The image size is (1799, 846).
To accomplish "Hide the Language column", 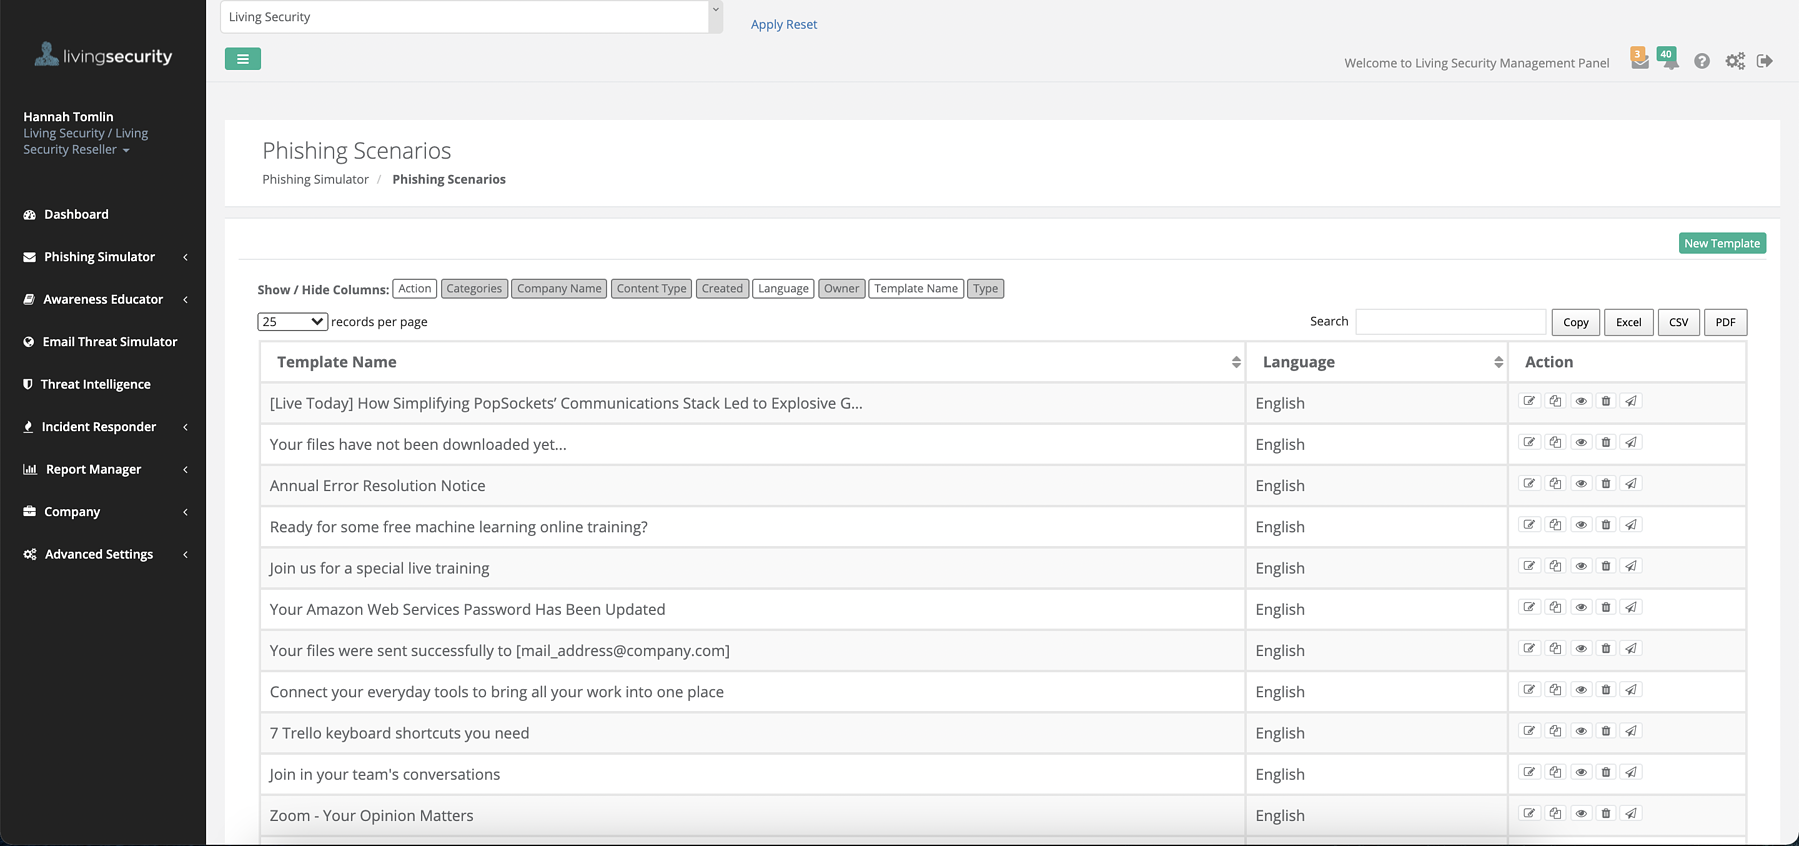I will [x=783, y=289].
